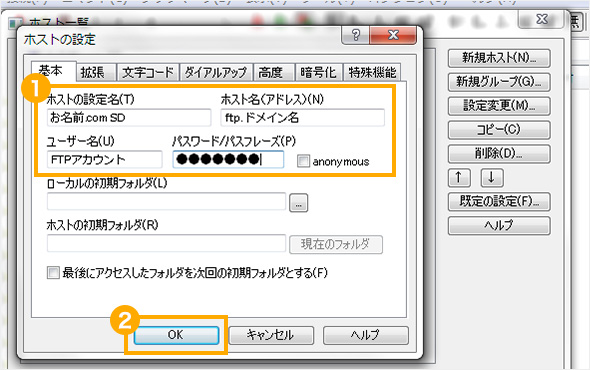The height and width of the screenshot is (370, 590).
Task: Click the ? help icon in dialog title bar
Action: point(355,35)
